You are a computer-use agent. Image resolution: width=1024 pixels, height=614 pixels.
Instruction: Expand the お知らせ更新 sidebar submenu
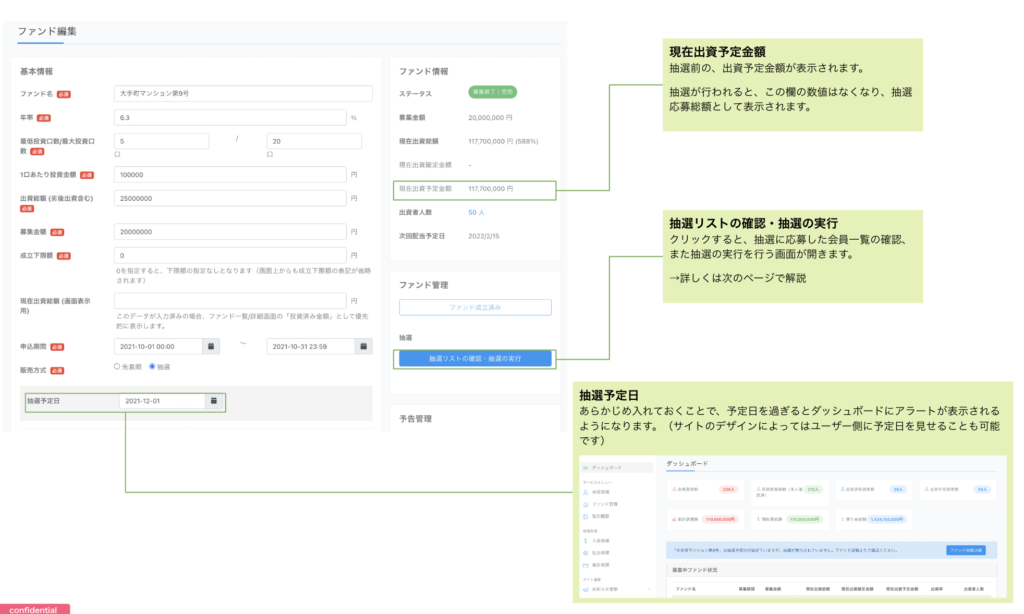pos(650,589)
